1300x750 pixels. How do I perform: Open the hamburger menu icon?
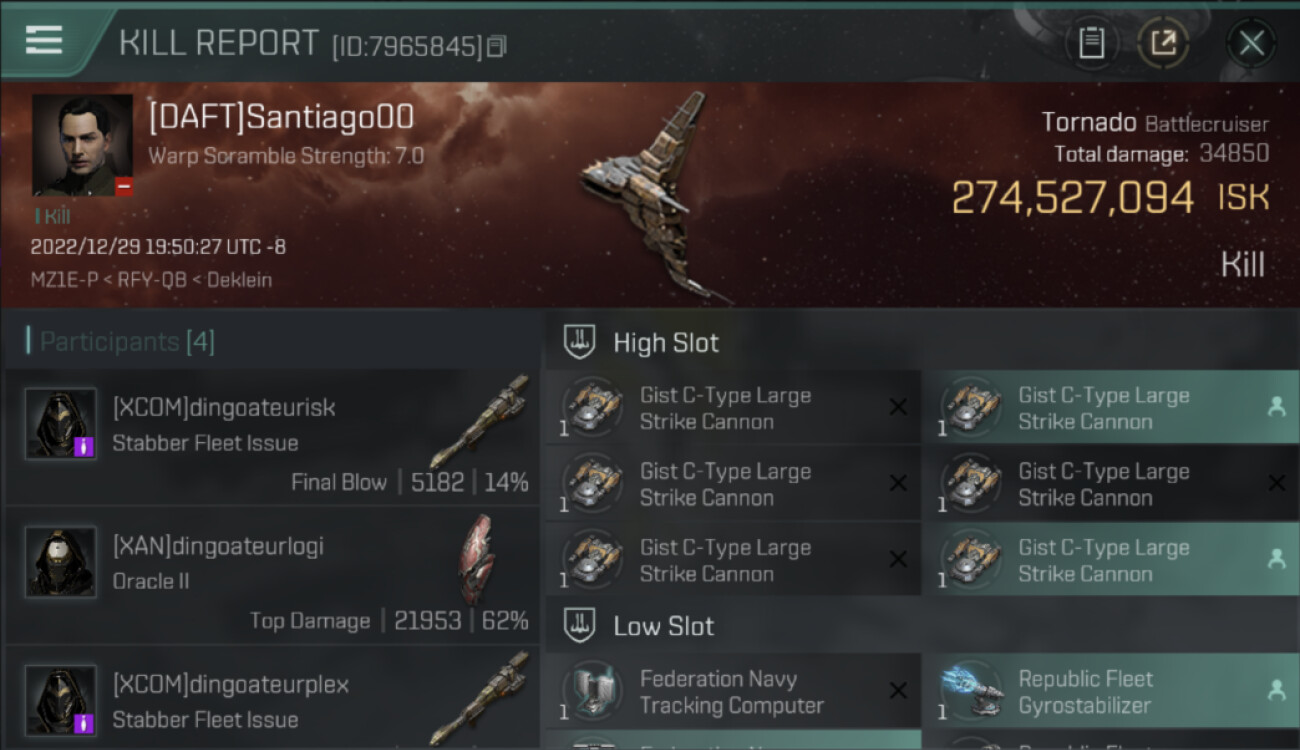pyautogui.click(x=44, y=40)
